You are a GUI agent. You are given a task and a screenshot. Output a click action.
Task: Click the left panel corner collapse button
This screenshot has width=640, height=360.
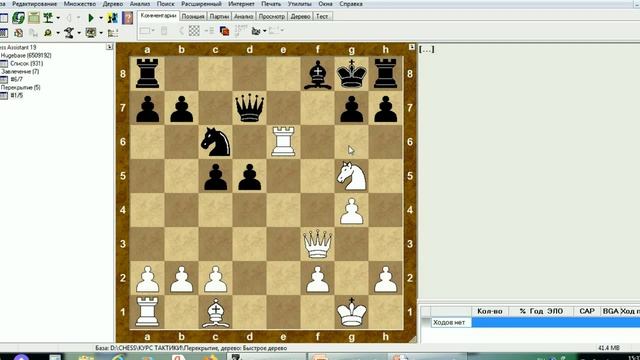(109, 47)
